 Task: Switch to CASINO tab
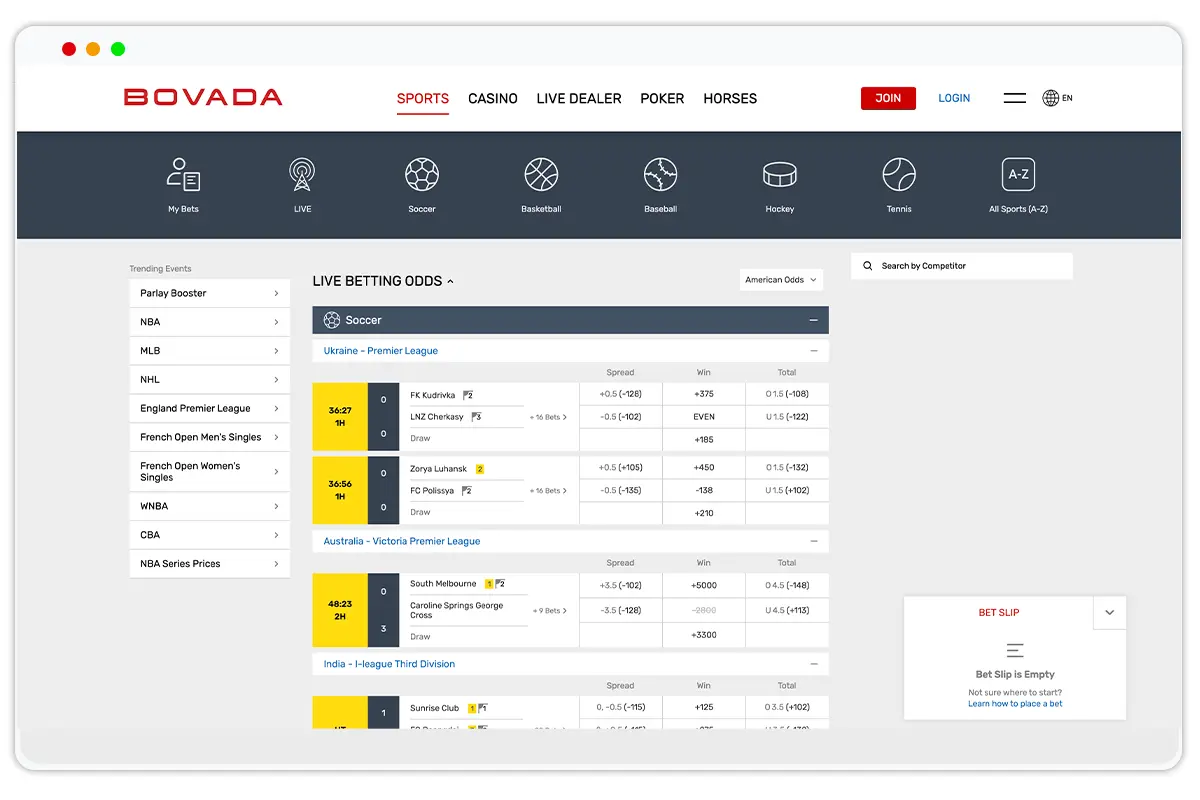tap(493, 98)
